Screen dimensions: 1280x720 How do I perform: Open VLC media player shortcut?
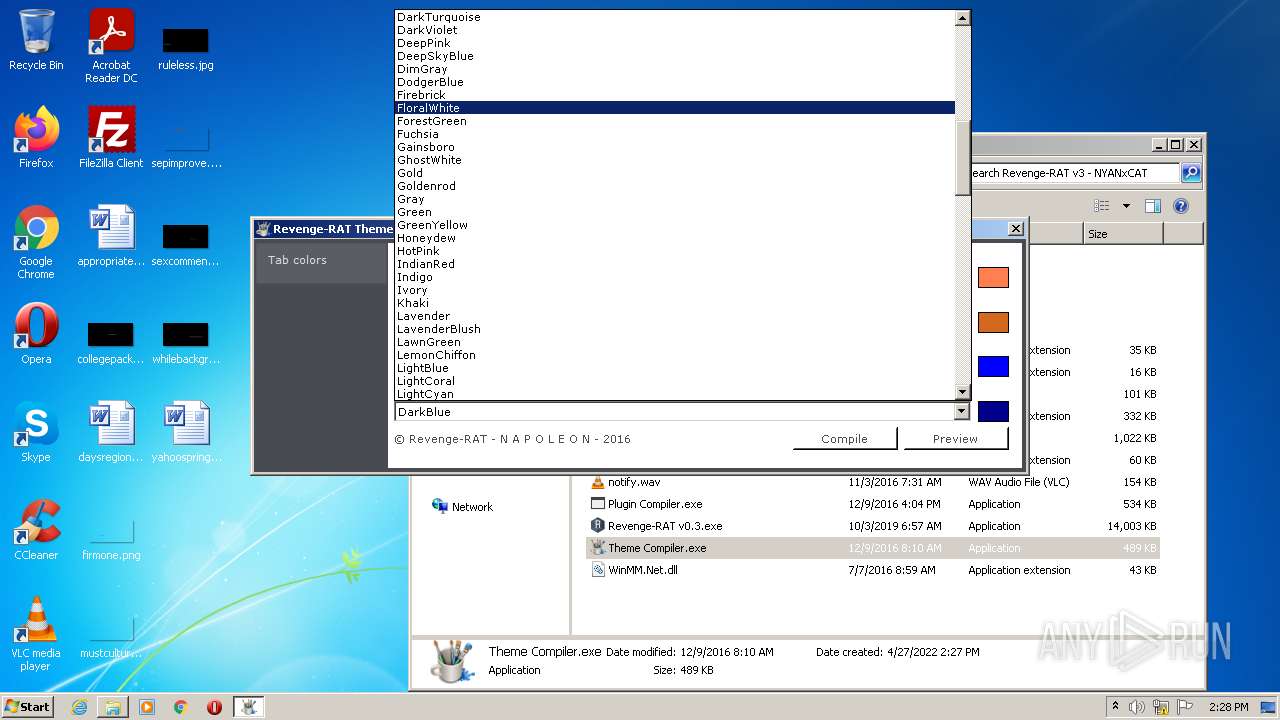point(36,634)
